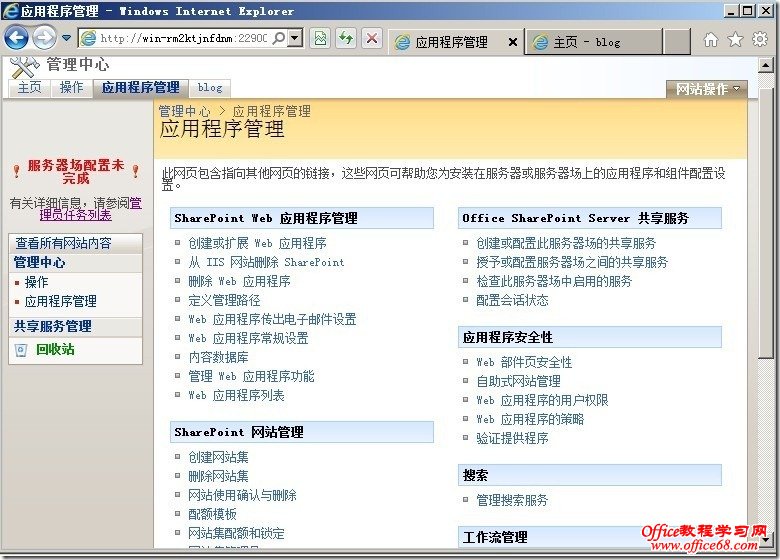Screen dimensions: 780x560
Task: Open 验证提供程序 link
Action: tap(512, 438)
